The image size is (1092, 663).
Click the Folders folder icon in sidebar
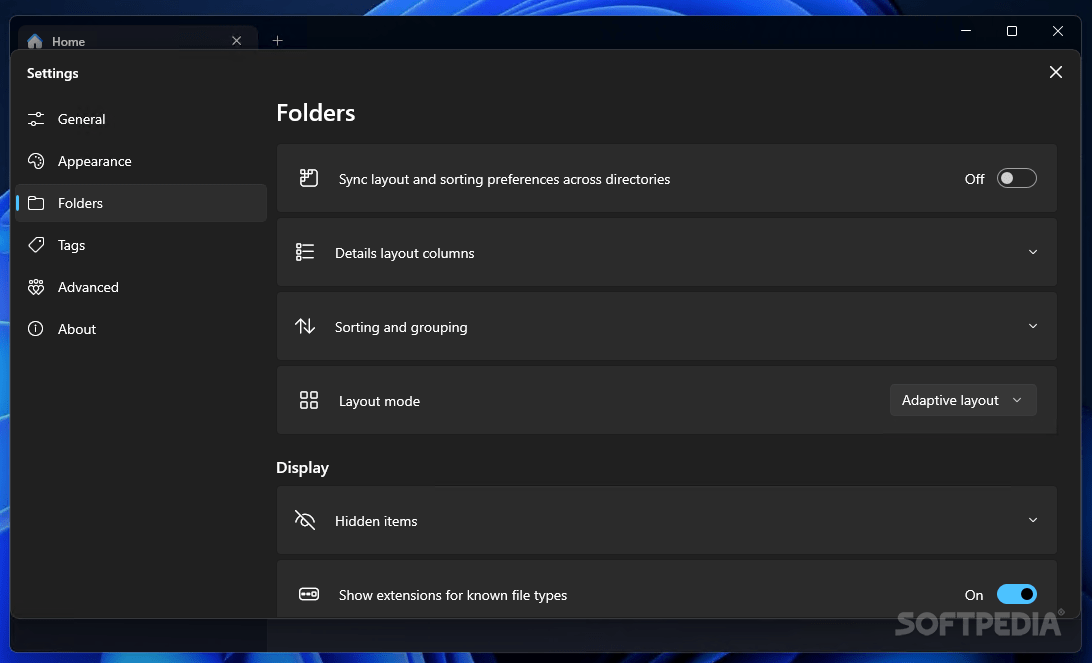(x=36, y=203)
